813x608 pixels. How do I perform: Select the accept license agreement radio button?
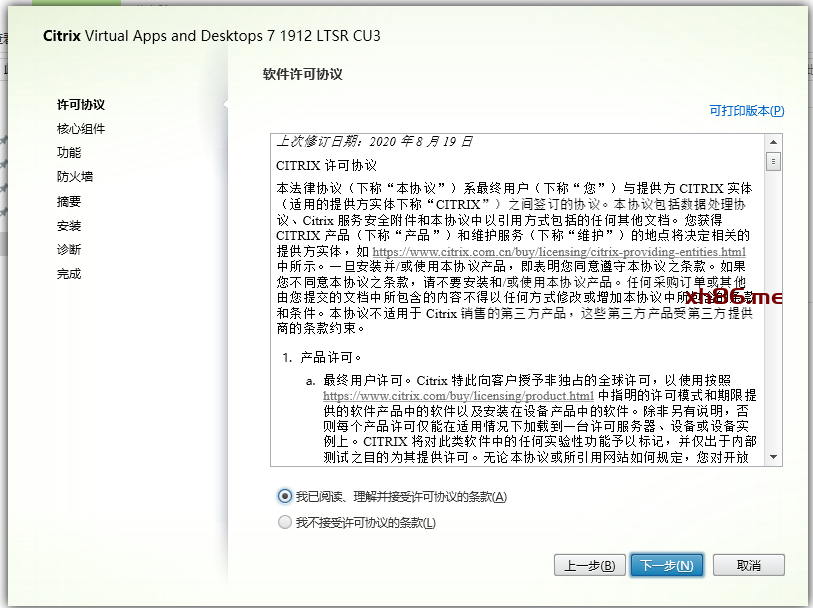point(285,496)
